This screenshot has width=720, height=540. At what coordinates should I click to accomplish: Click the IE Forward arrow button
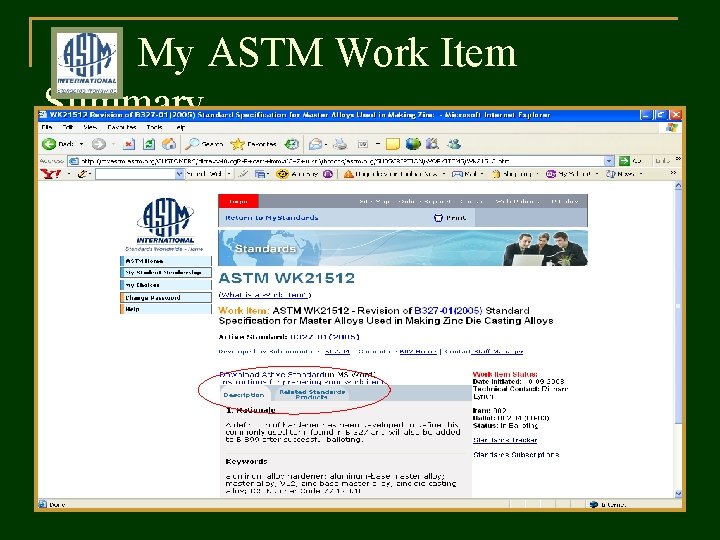point(99,144)
